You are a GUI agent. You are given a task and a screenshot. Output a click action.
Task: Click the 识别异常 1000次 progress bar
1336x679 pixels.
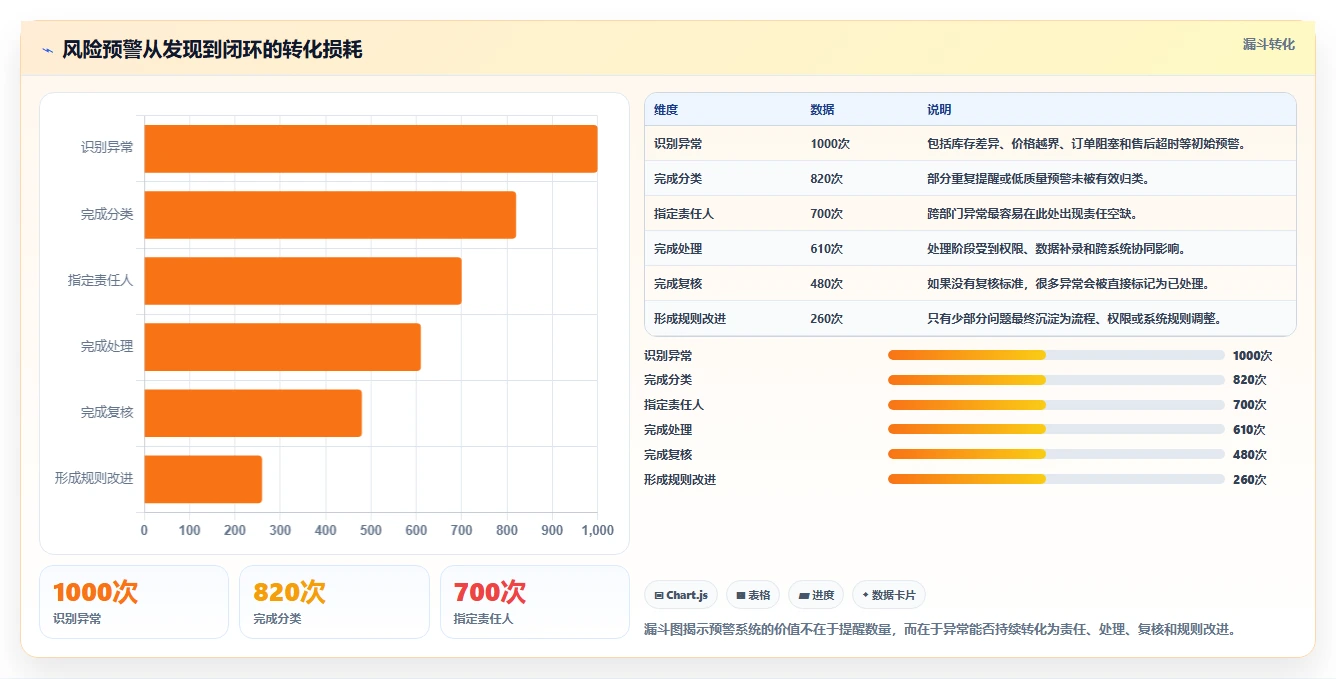tap(1056, 355)
